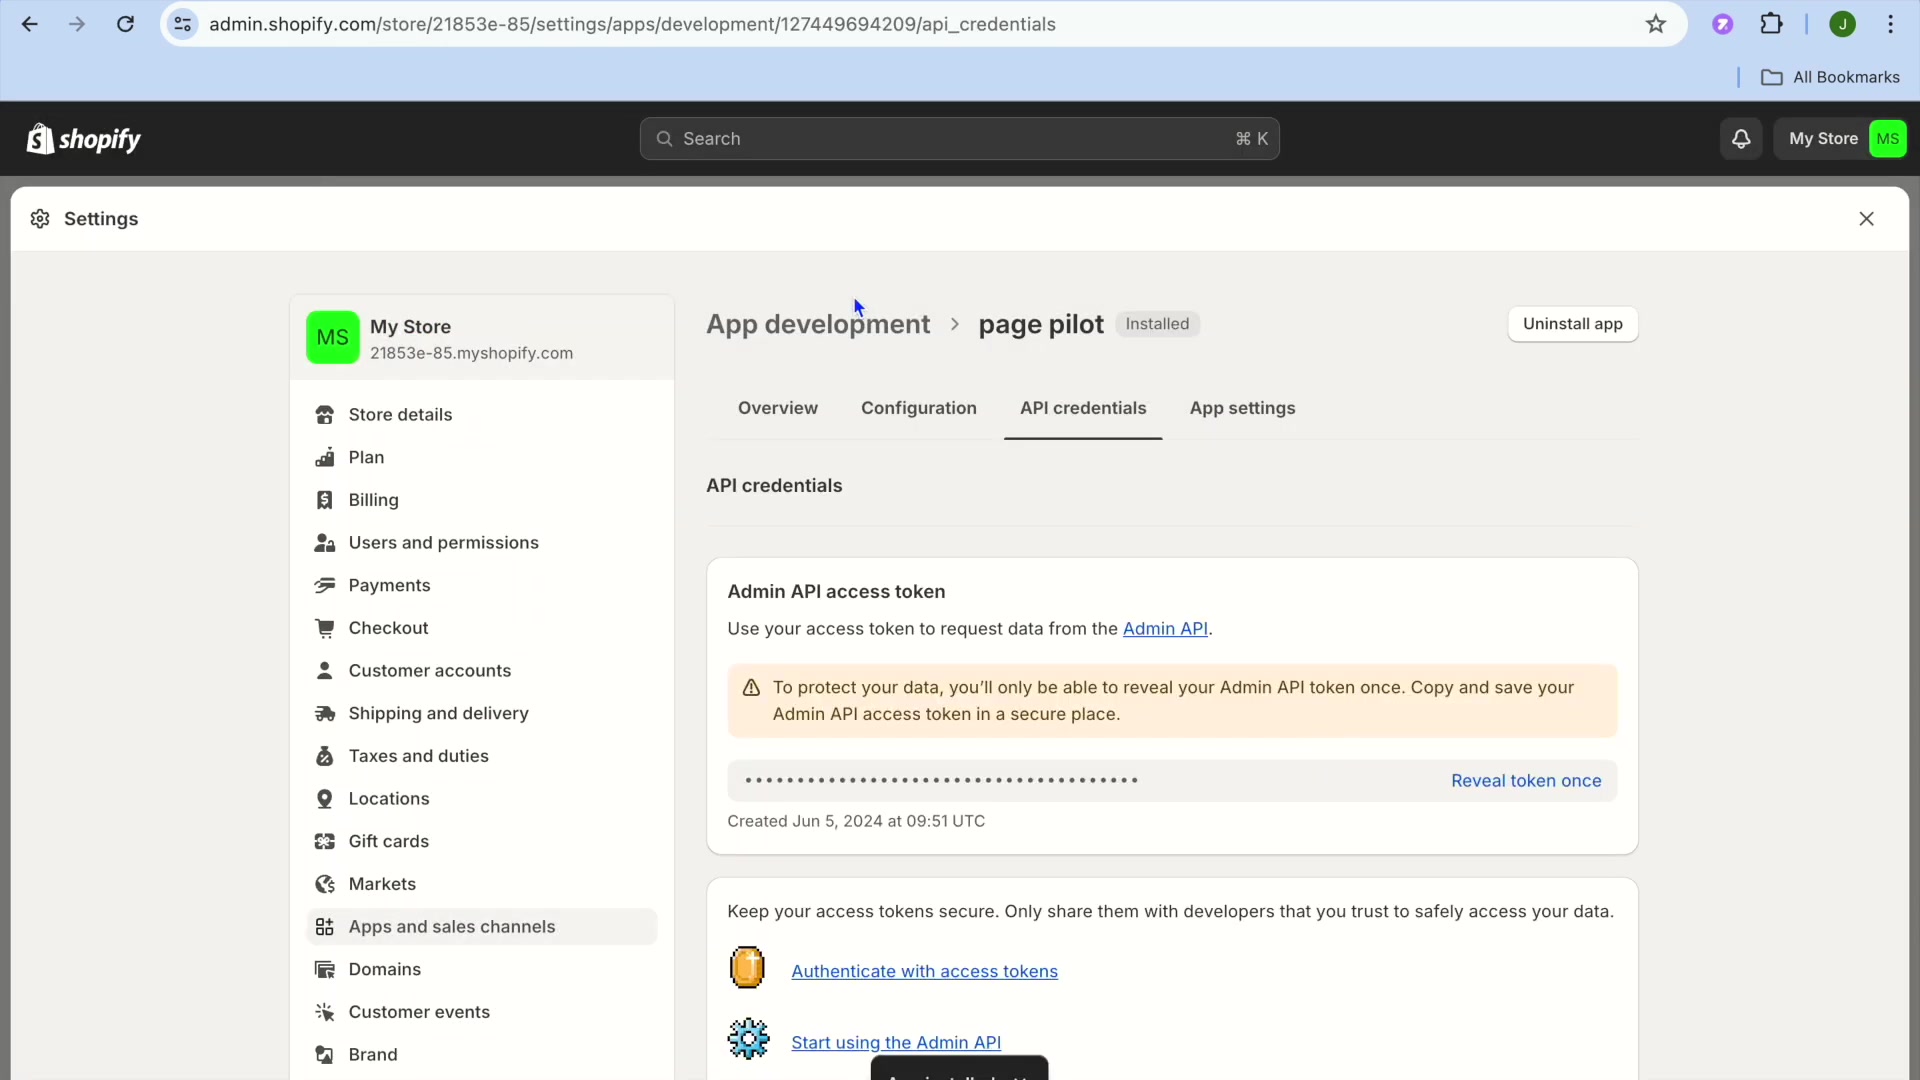Click the Uninstall app button
This screenshot has width=1920, height=1080.
1572,324
